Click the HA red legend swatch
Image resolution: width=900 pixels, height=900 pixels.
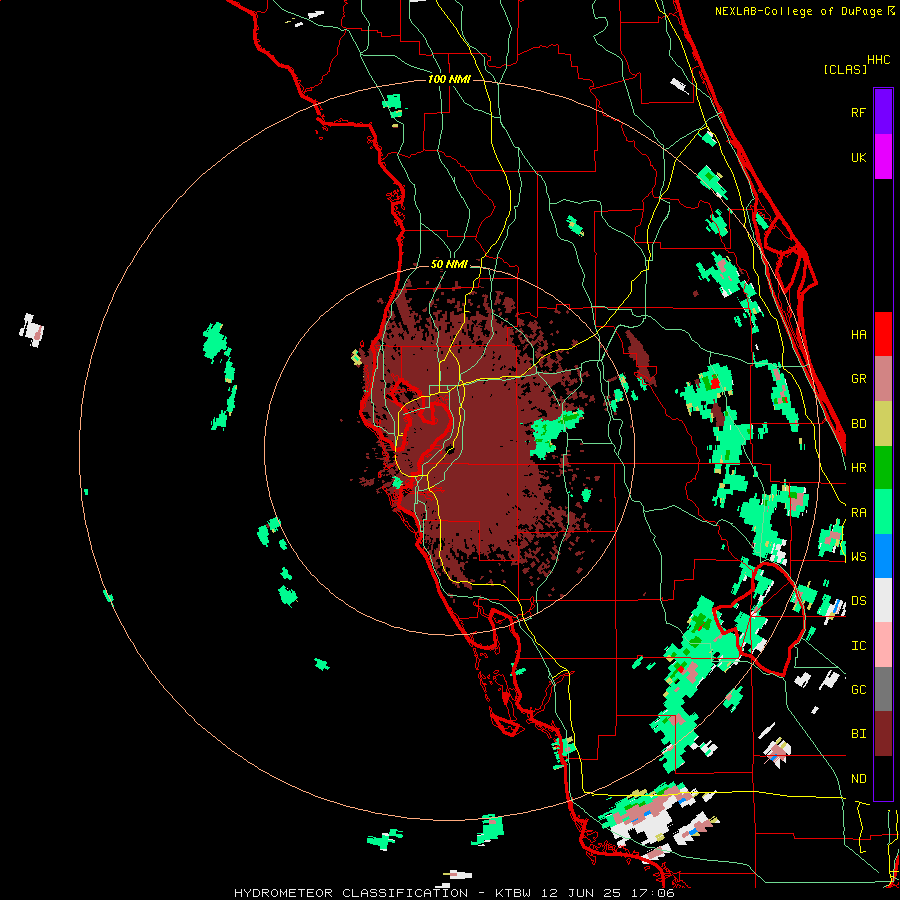[883, 334]
